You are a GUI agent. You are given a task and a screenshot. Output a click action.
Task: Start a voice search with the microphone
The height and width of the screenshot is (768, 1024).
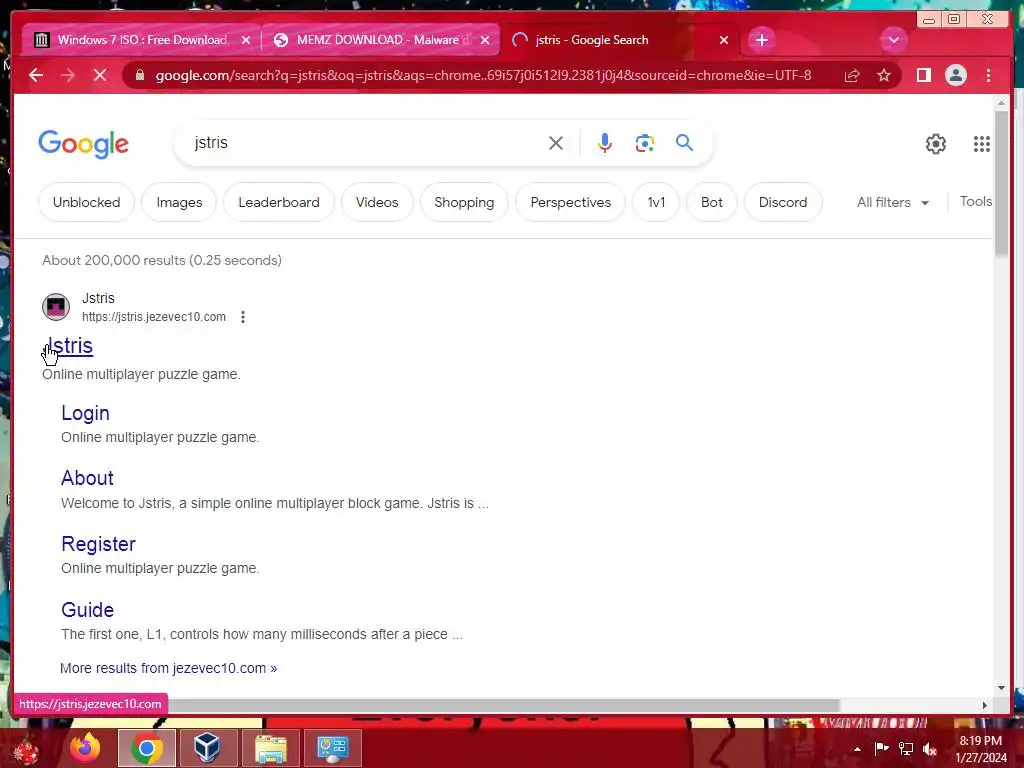(605, 143)
